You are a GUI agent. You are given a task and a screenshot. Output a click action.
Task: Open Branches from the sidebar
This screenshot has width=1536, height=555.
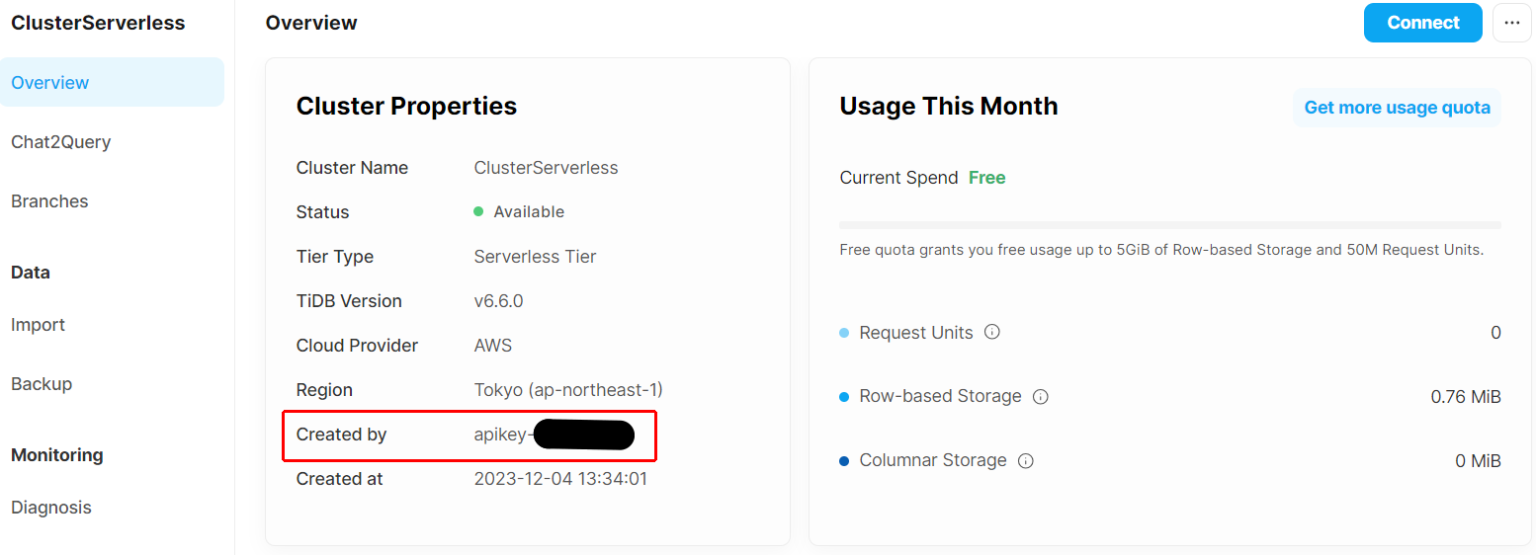pyautogui.click(x=50, y=201)
